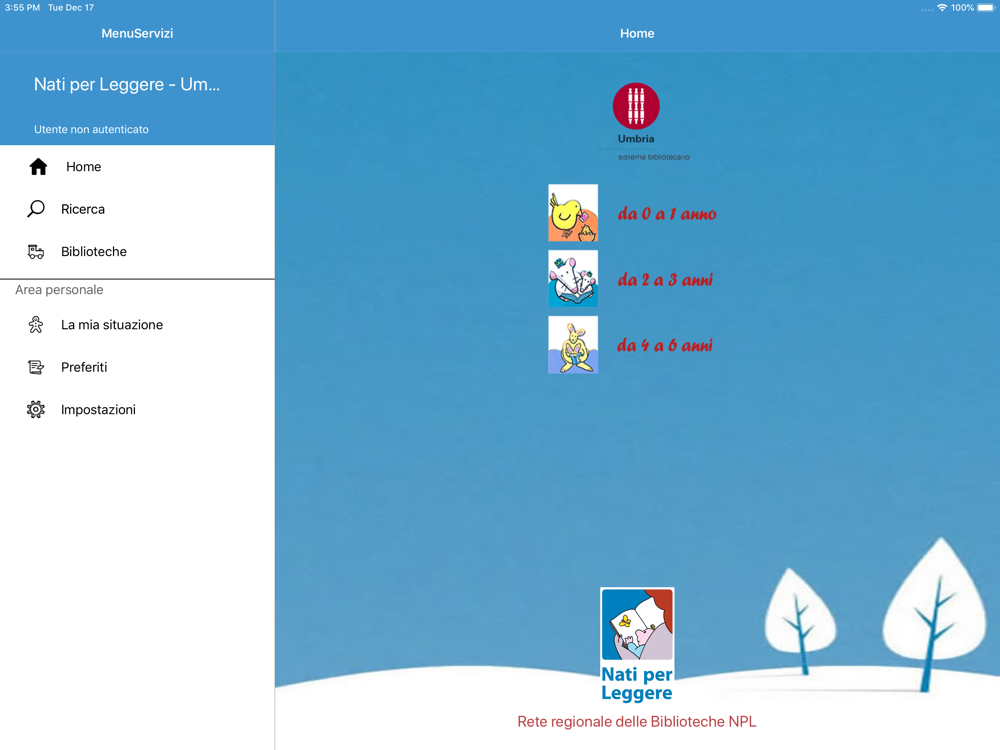Open the Home menu entry
The height and width of the screenshot is (750, 1000).
(x=137, y=166)
